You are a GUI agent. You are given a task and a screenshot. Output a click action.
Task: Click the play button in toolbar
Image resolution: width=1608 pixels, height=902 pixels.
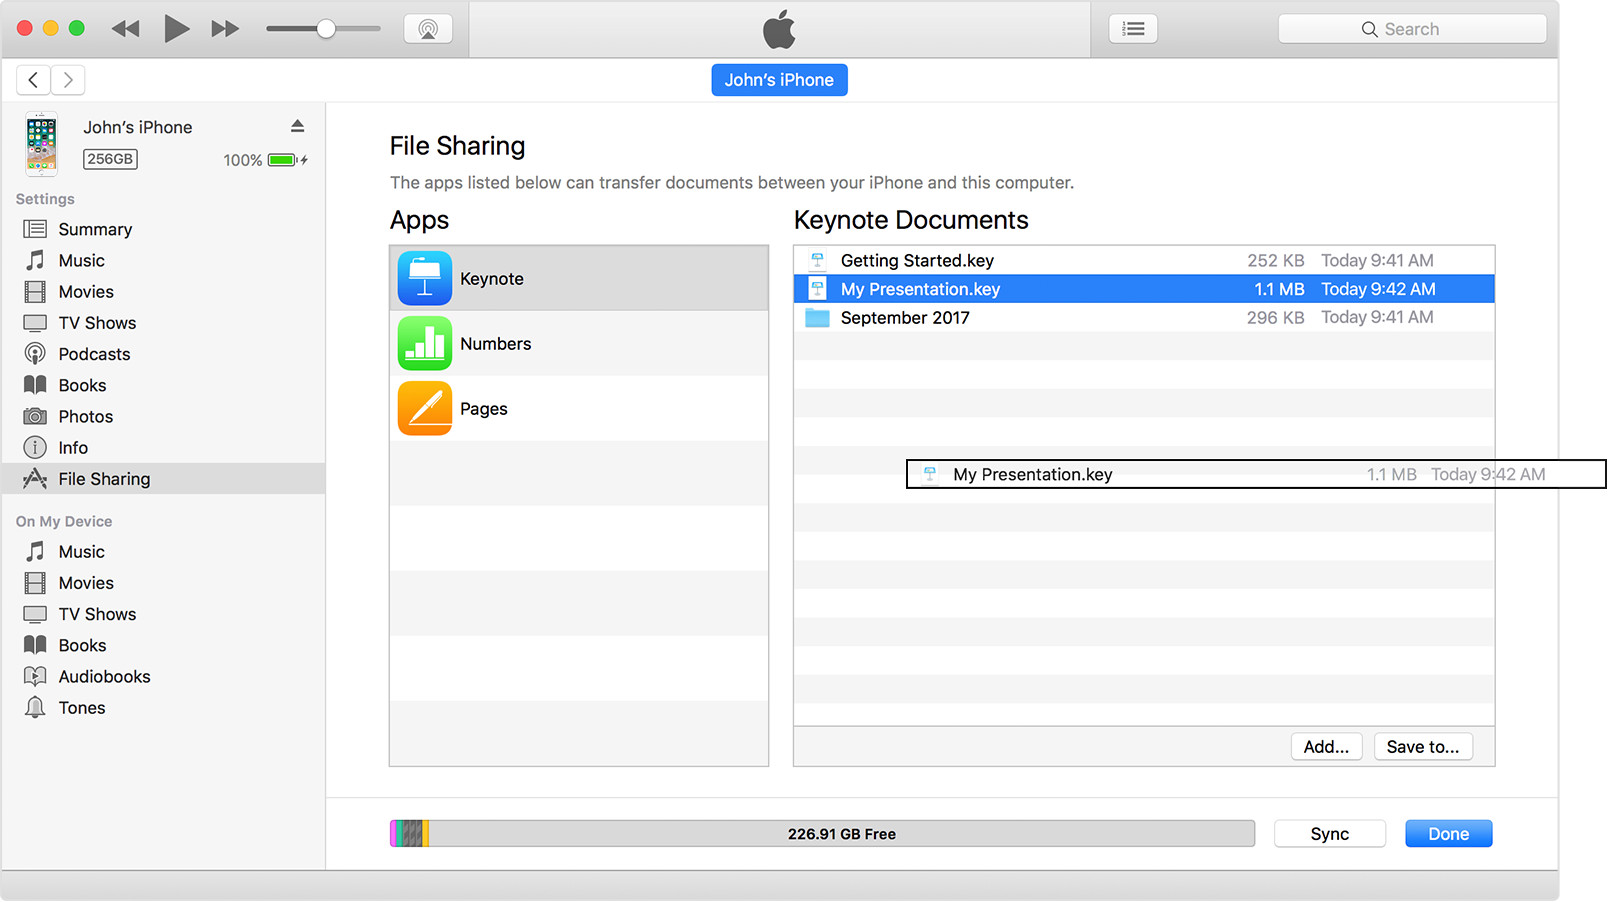click(176, 29)
